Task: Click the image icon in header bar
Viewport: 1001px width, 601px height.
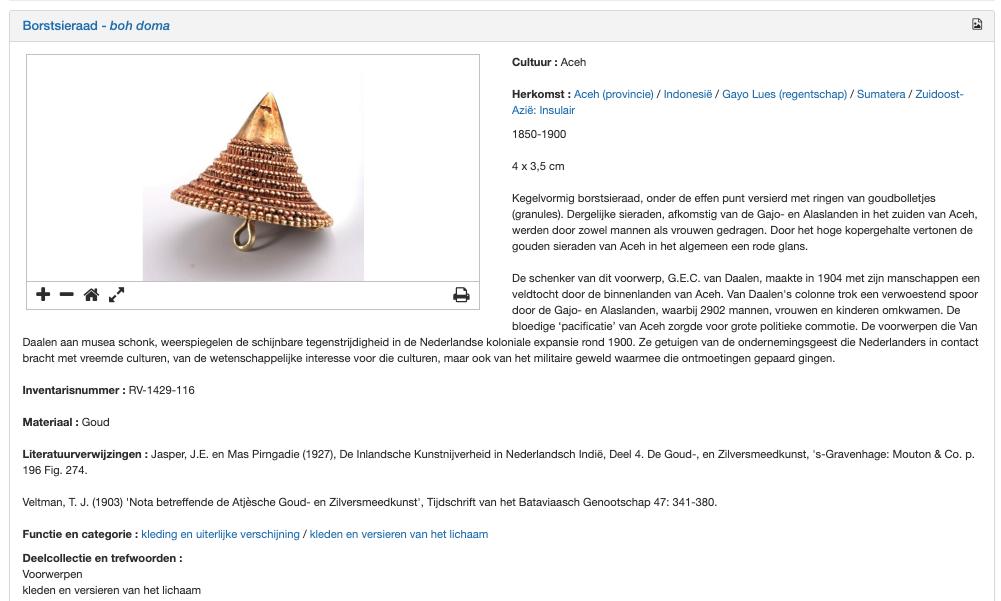Action: point(977,24)
